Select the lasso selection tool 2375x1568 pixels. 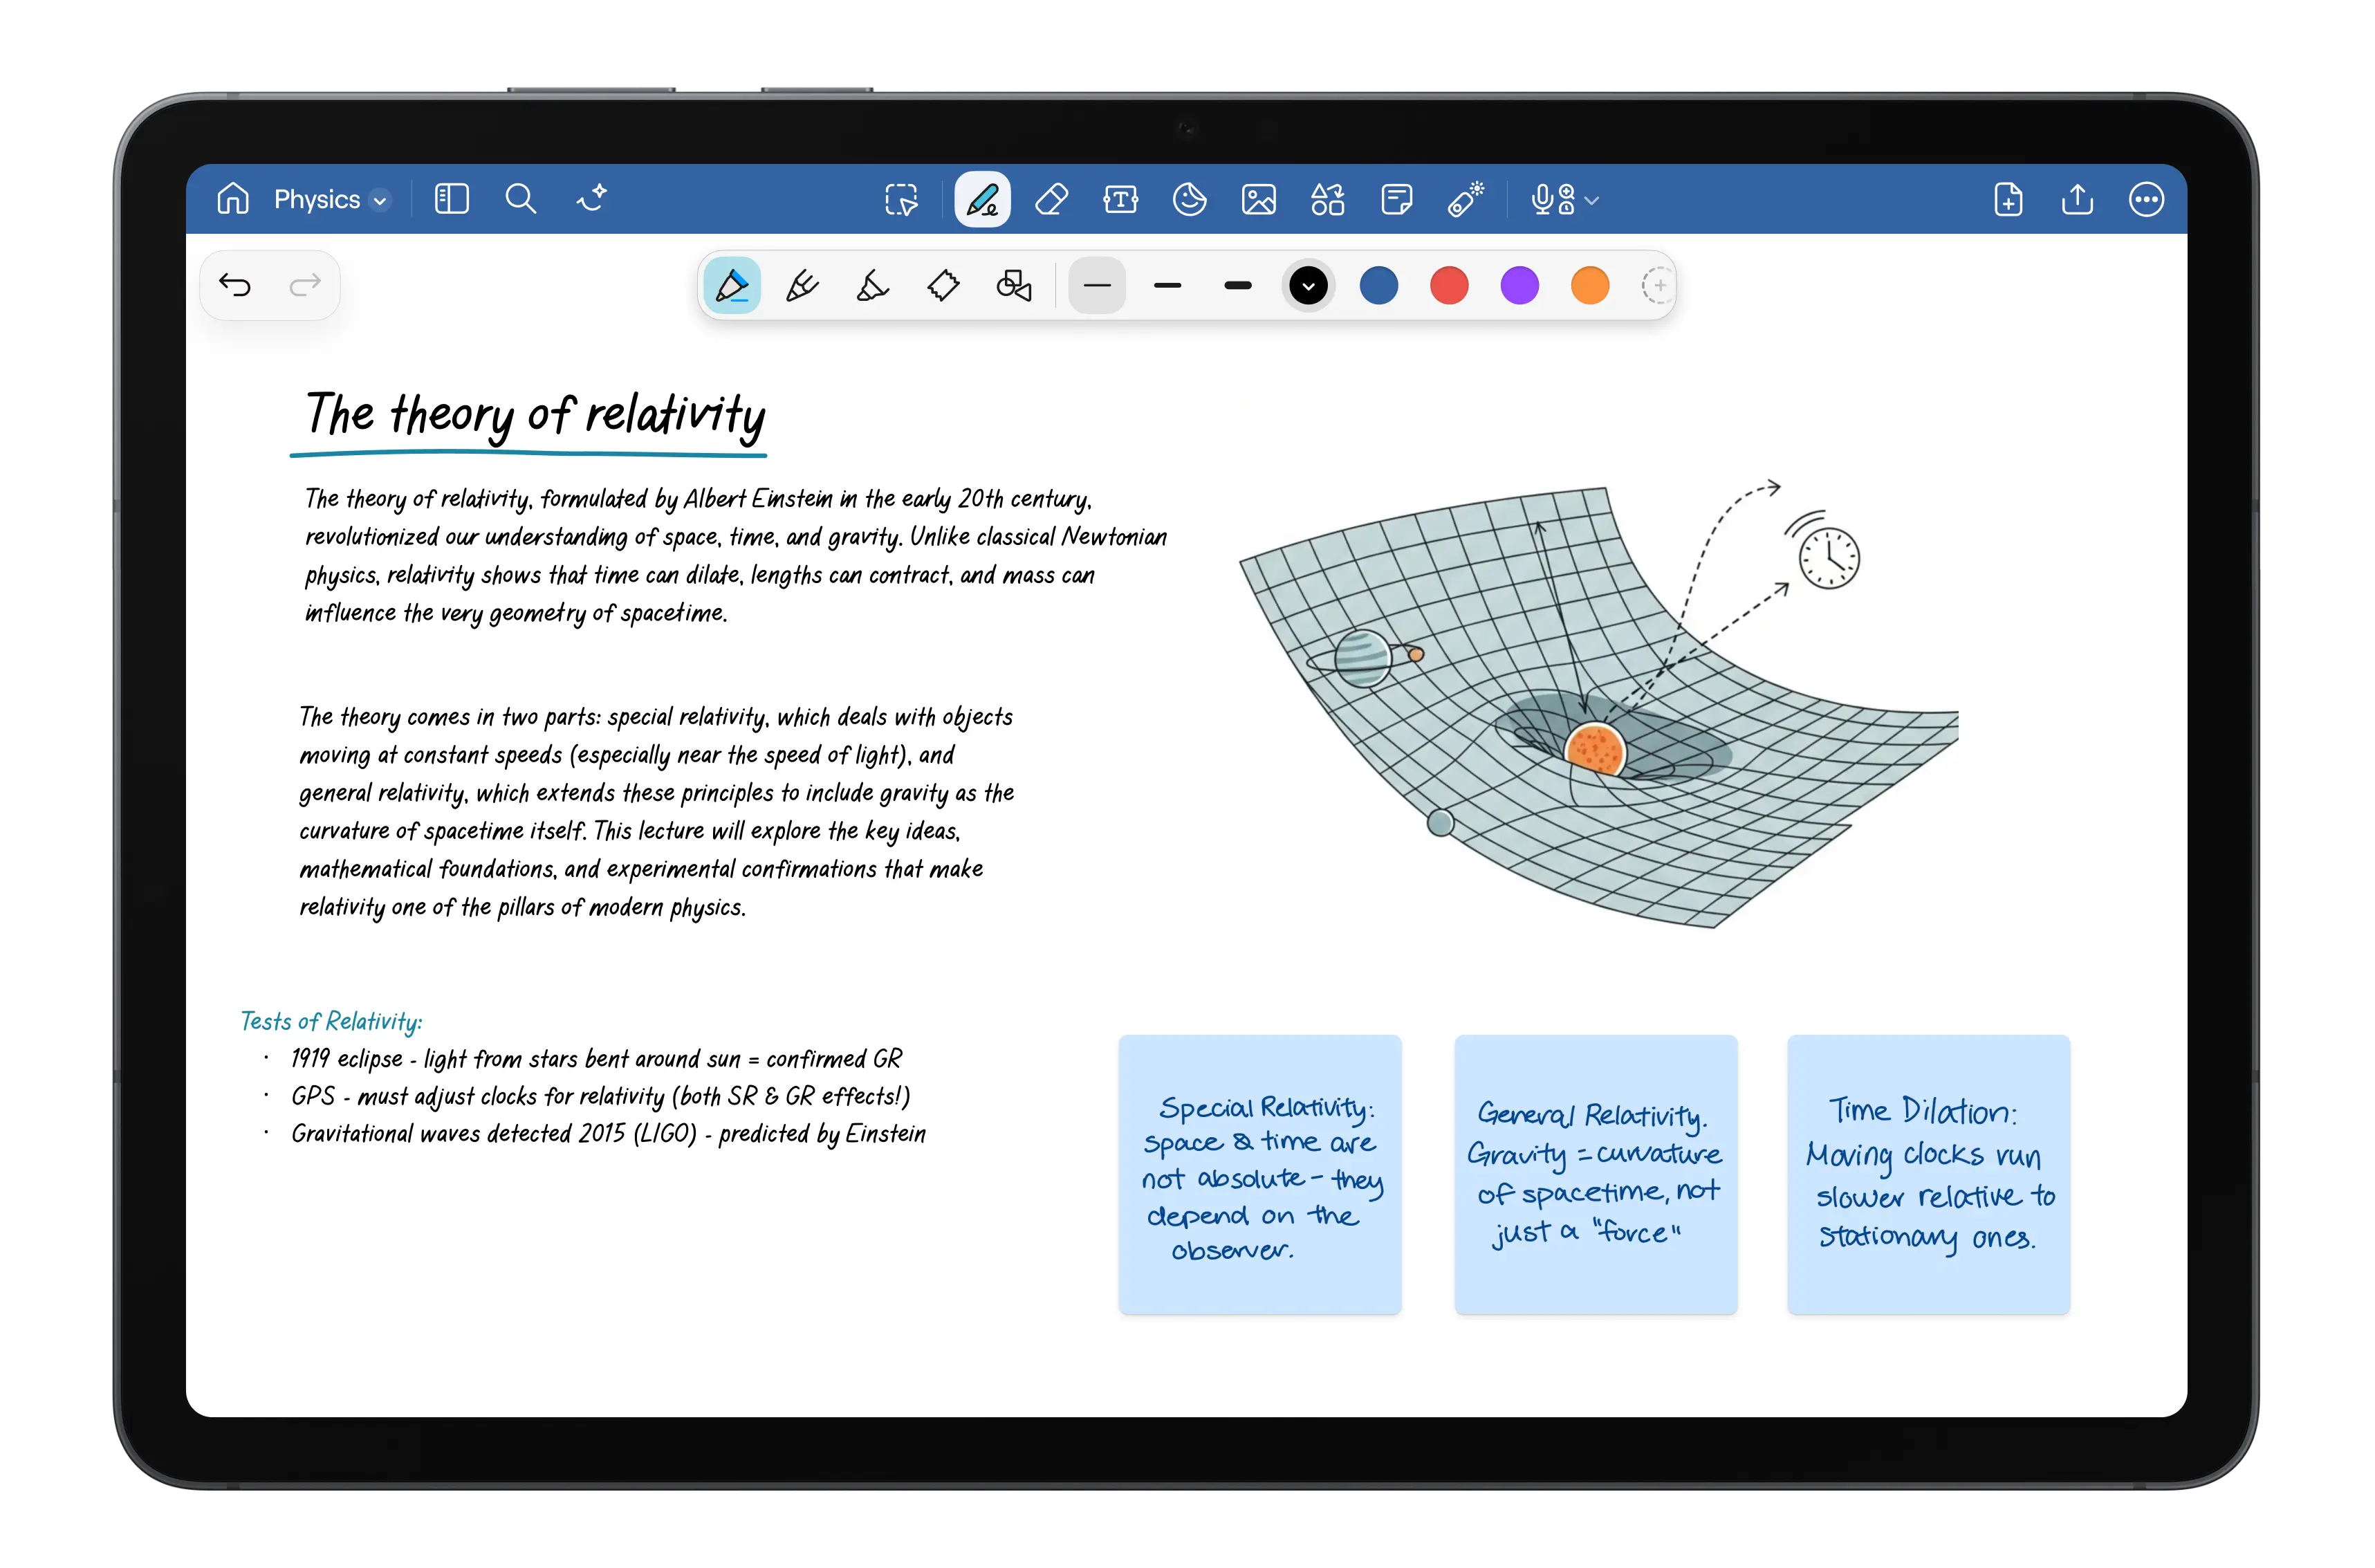(900, 200)
